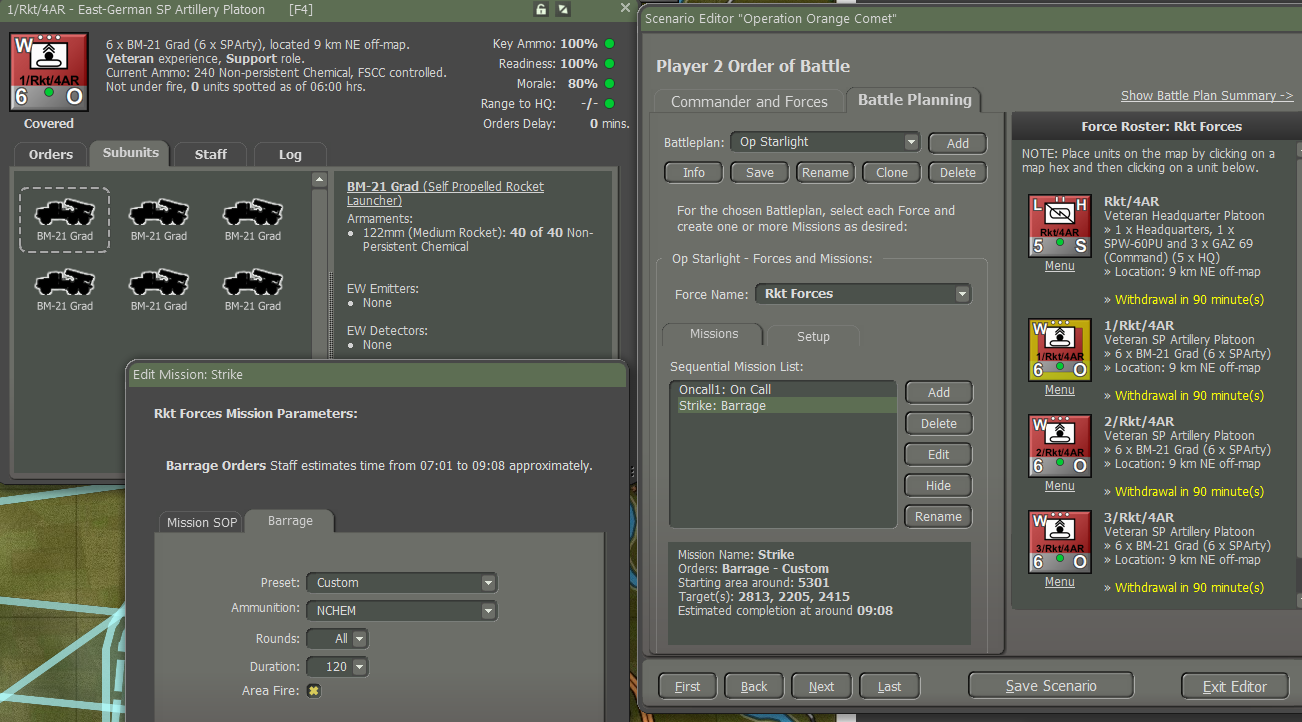Switch to the Missions tab
This screenshot has width=1302, height=722.
point(714,334)
